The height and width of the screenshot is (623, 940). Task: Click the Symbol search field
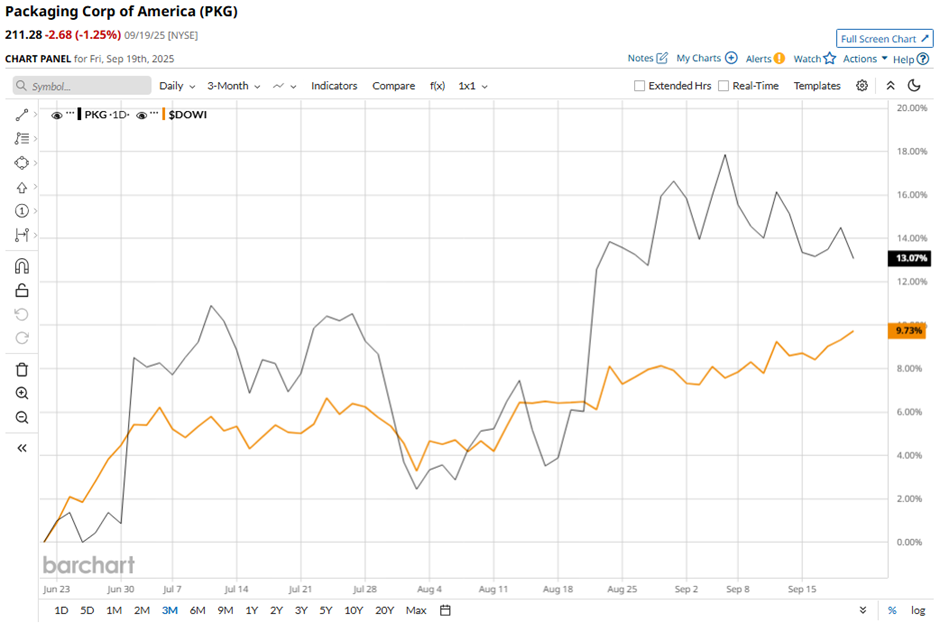coord(82,86)
